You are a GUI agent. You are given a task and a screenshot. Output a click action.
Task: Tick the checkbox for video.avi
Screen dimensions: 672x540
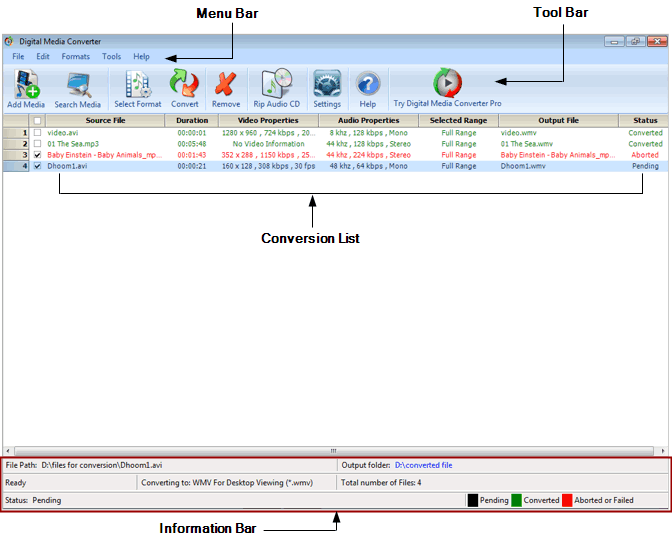[38, 132]
